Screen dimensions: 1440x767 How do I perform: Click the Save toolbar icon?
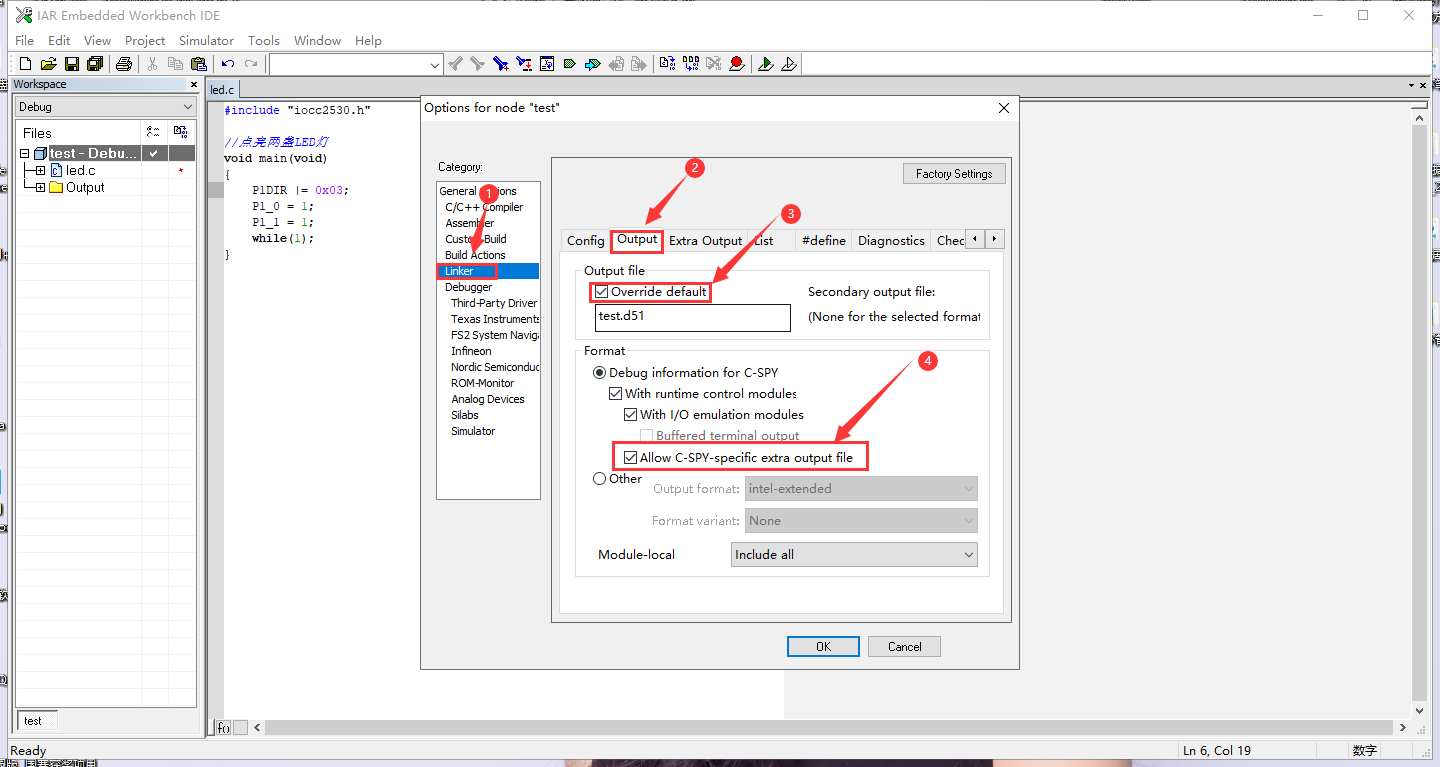tap(72, 64)
